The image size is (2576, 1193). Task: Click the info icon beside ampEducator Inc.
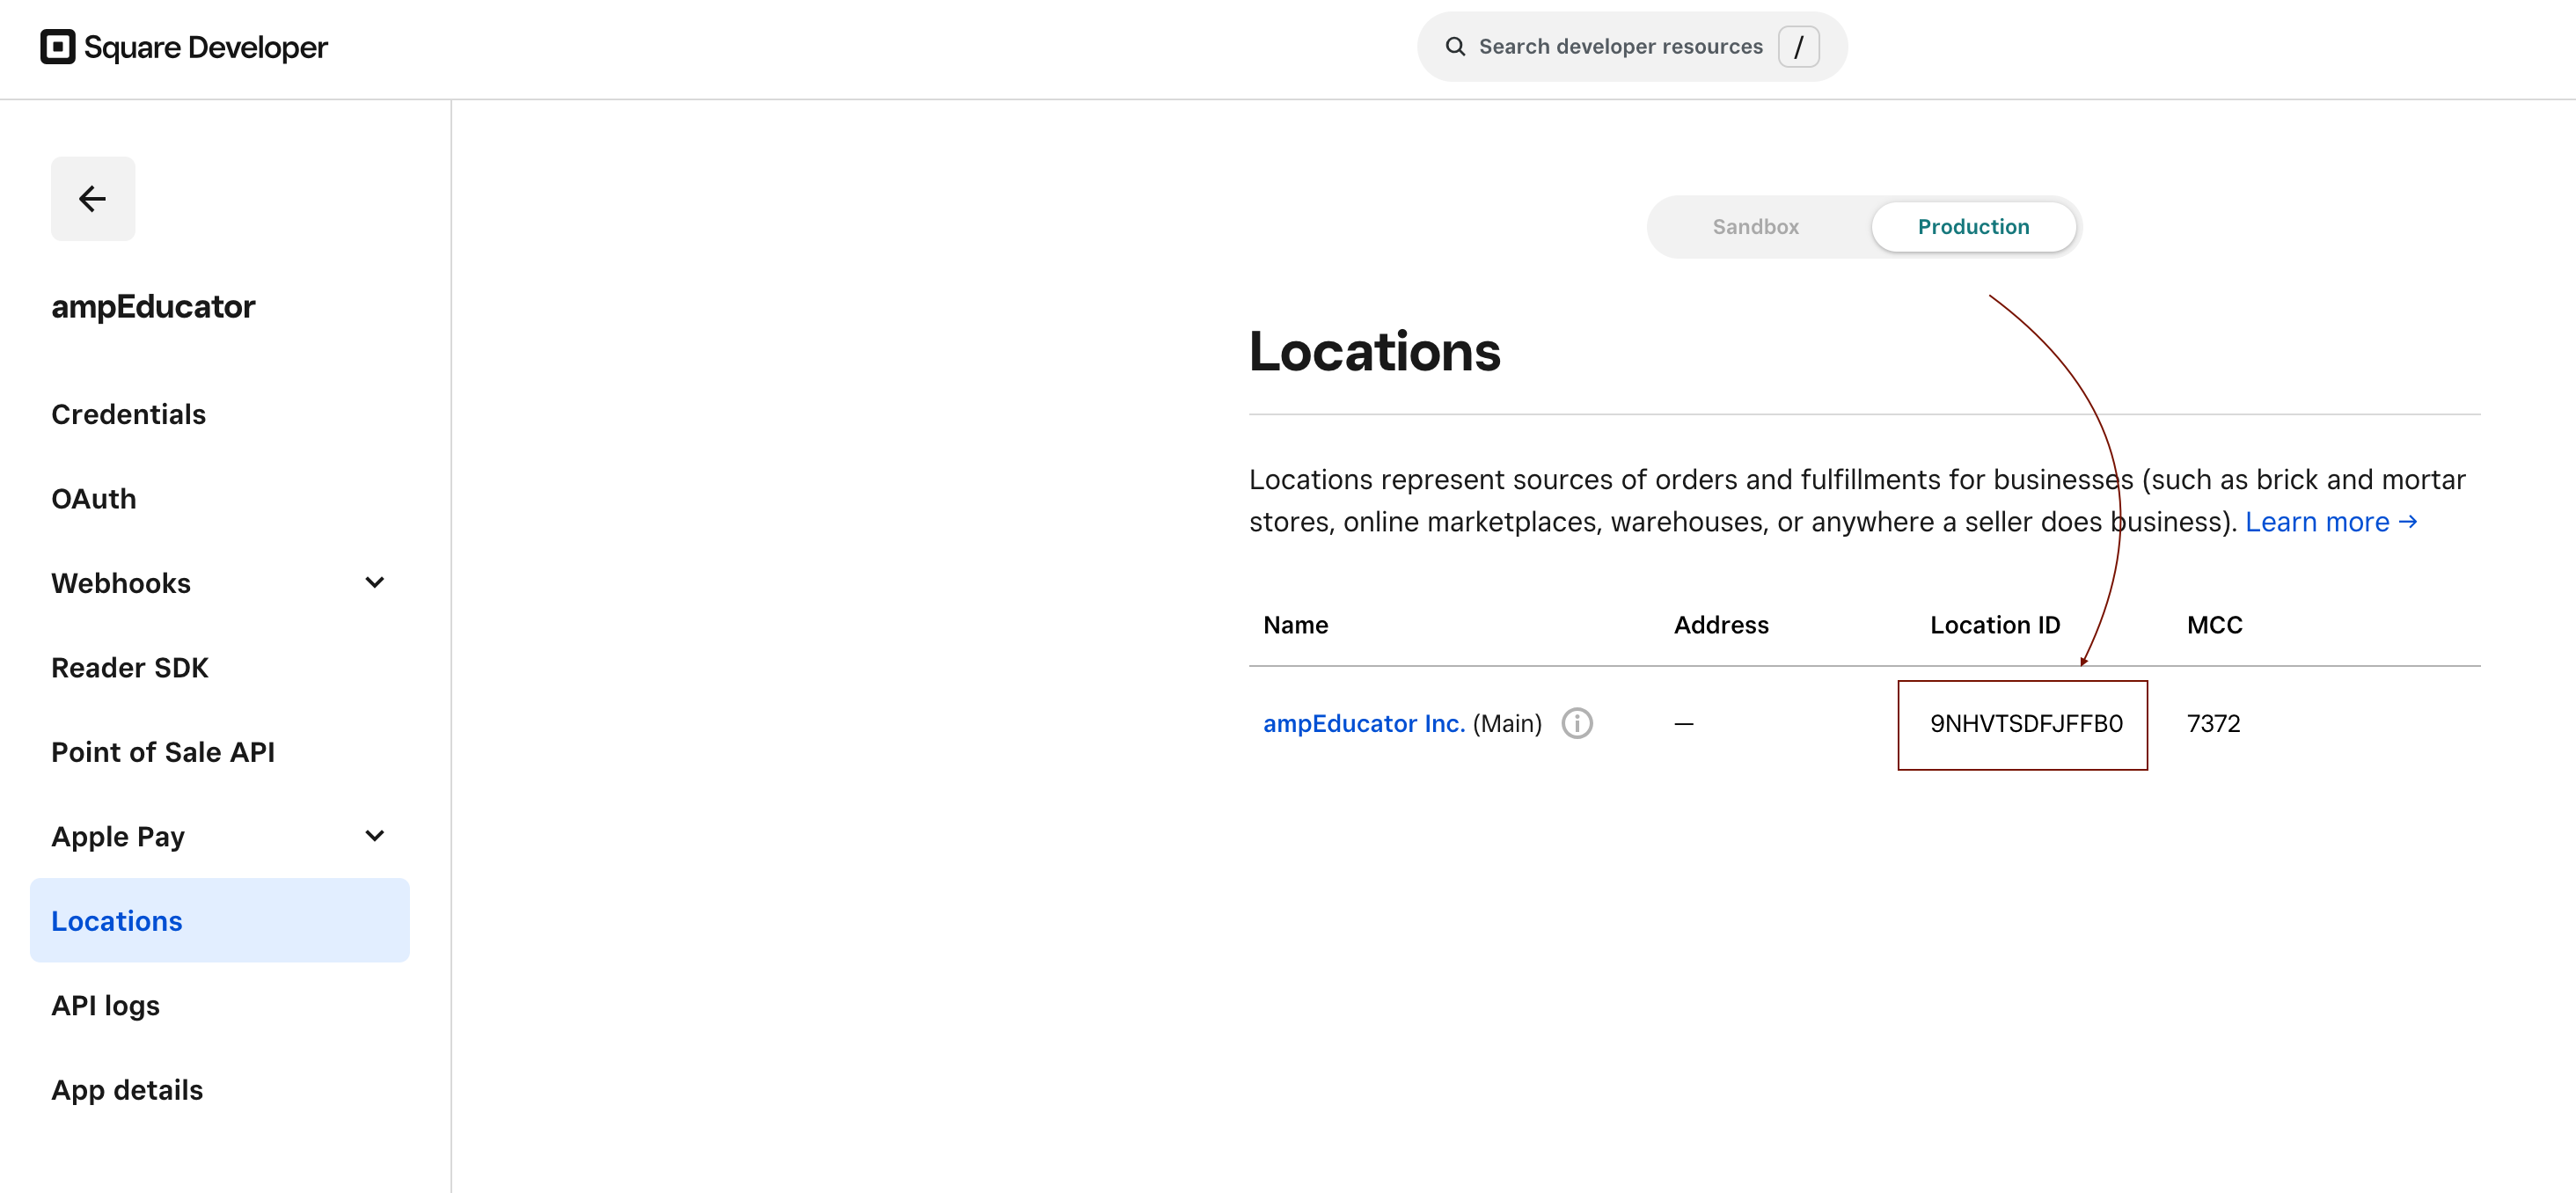pos(1577,723)
